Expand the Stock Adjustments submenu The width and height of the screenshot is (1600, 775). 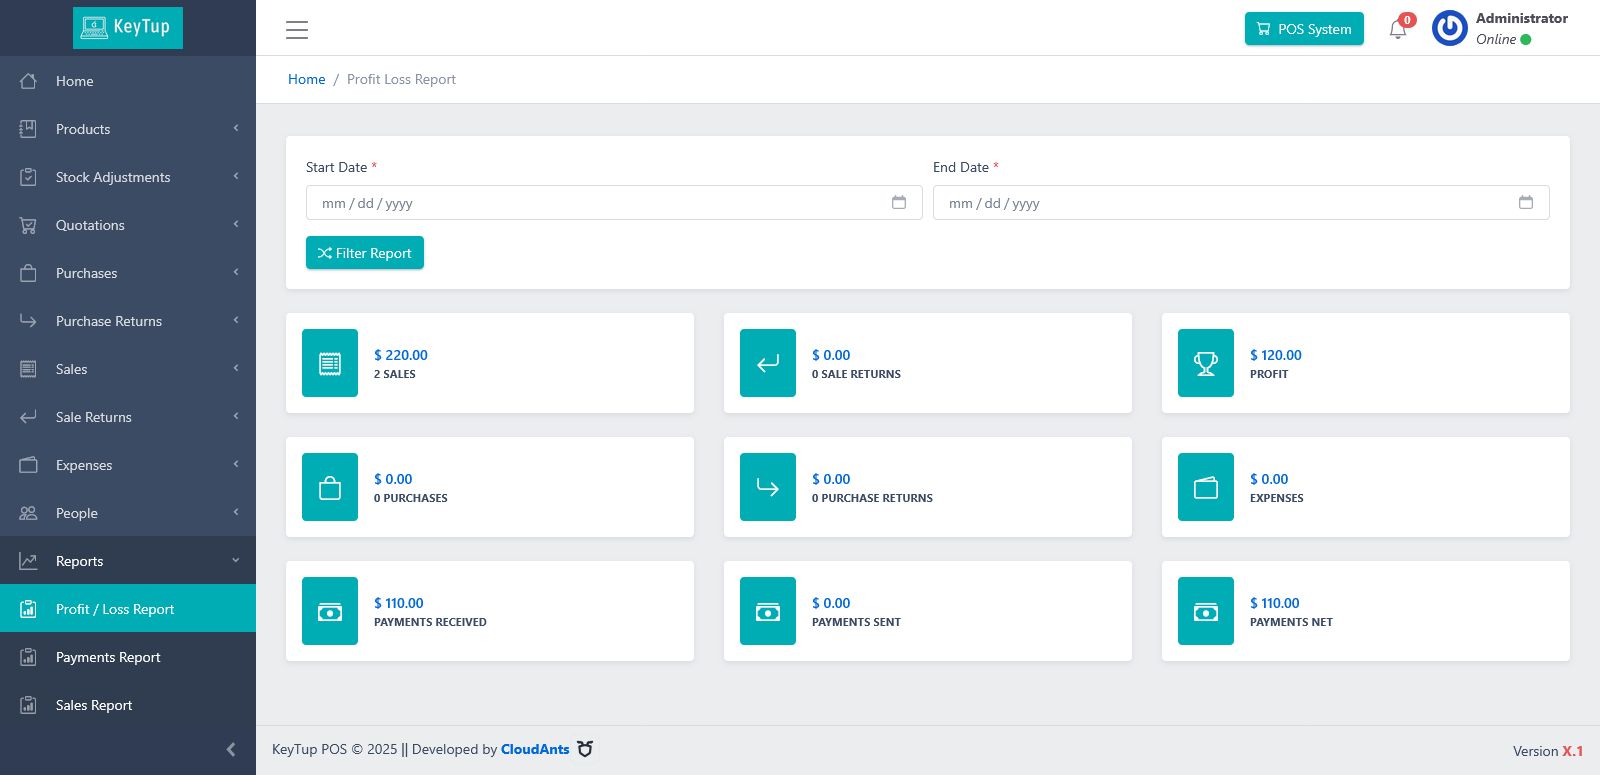click(128, 177)
